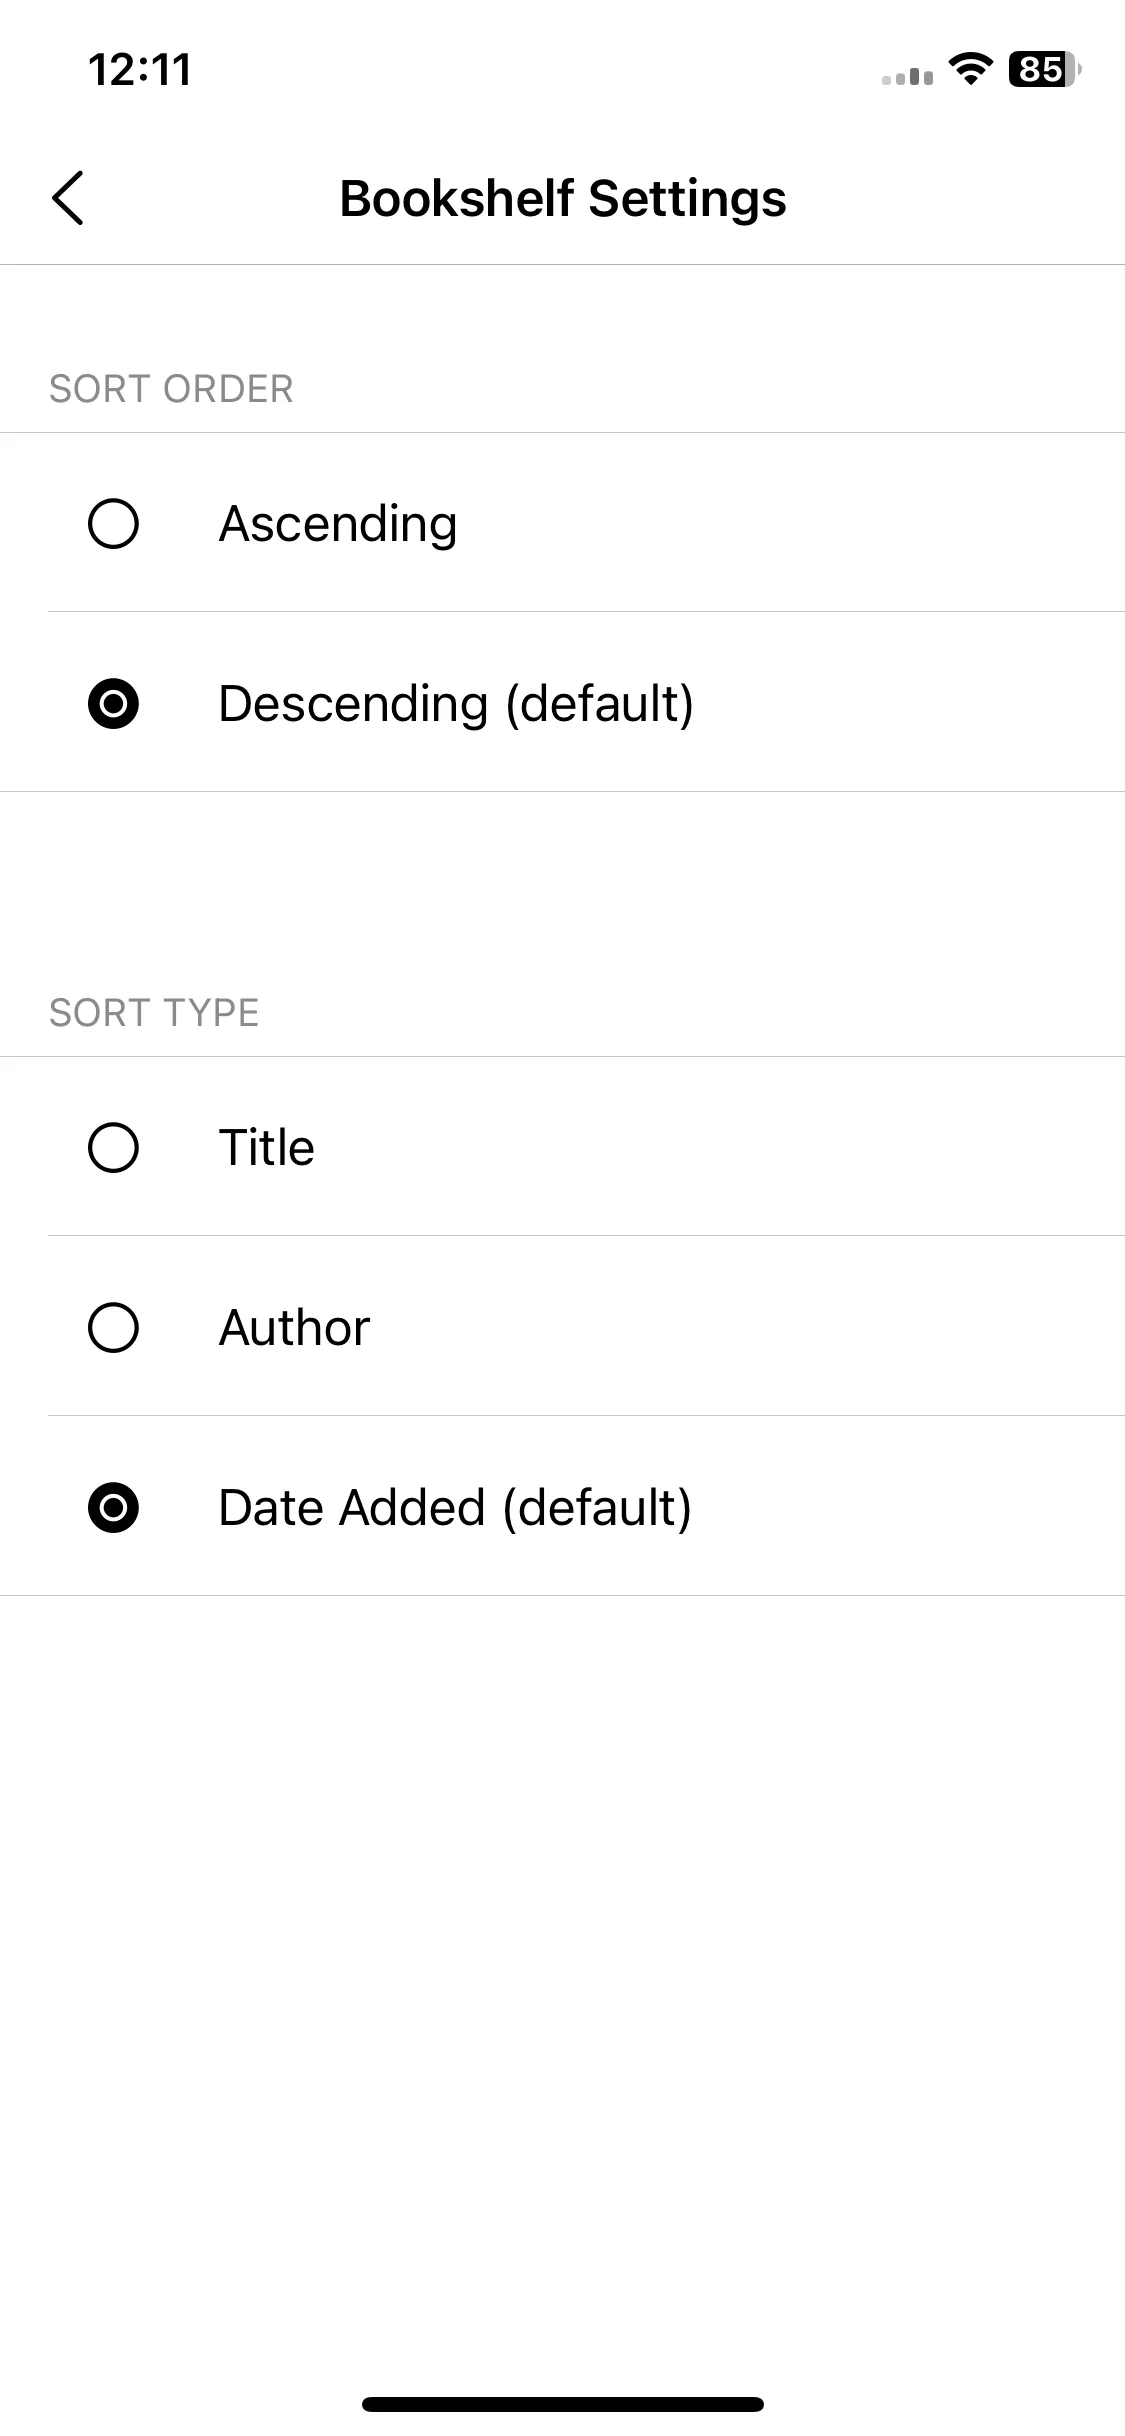The height and width of the screenshot is (2436, 1125).
Task: Tap the home indicator bar
Action: click(563, 2404)
